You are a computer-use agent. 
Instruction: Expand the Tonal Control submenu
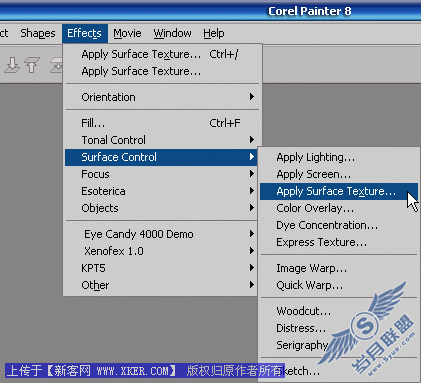pos(161,140)
